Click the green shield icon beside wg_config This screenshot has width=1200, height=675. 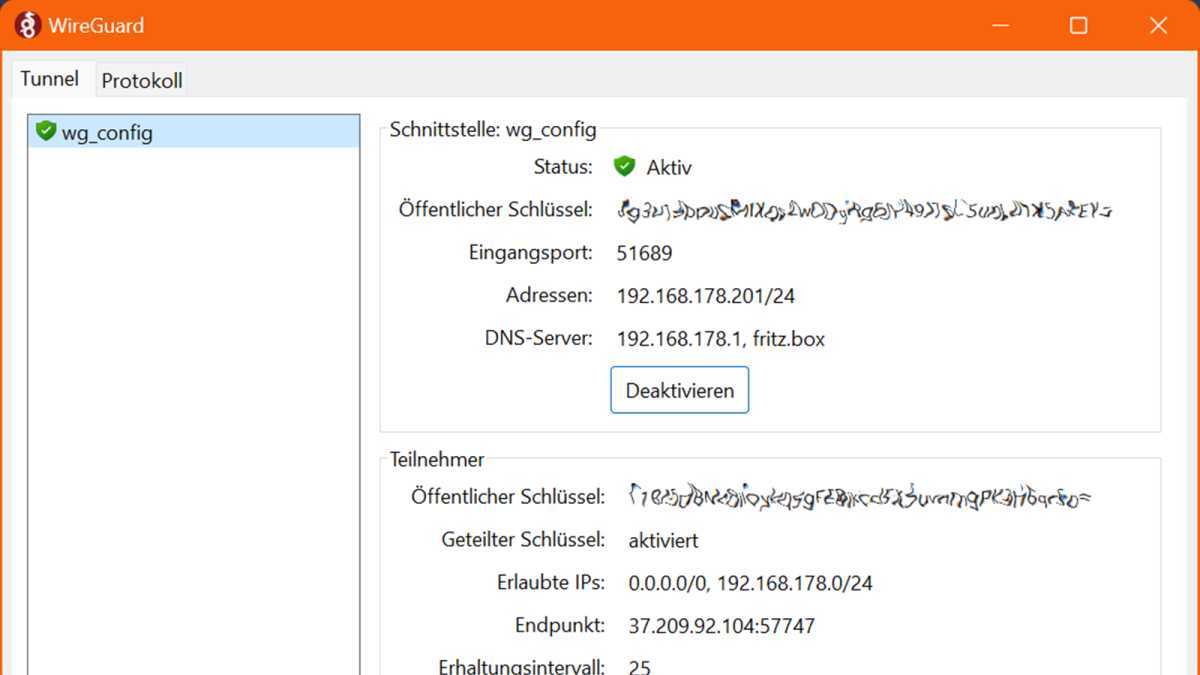point(45,131)
